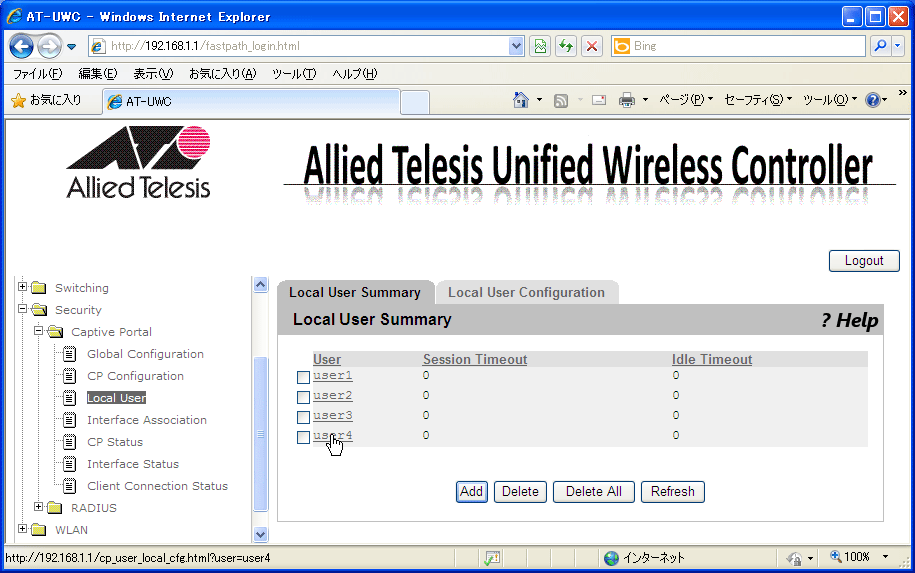This screenshot has width=915, height=573.
Task: Open the address bar history dropdown
Action: [x=516, y=46]
